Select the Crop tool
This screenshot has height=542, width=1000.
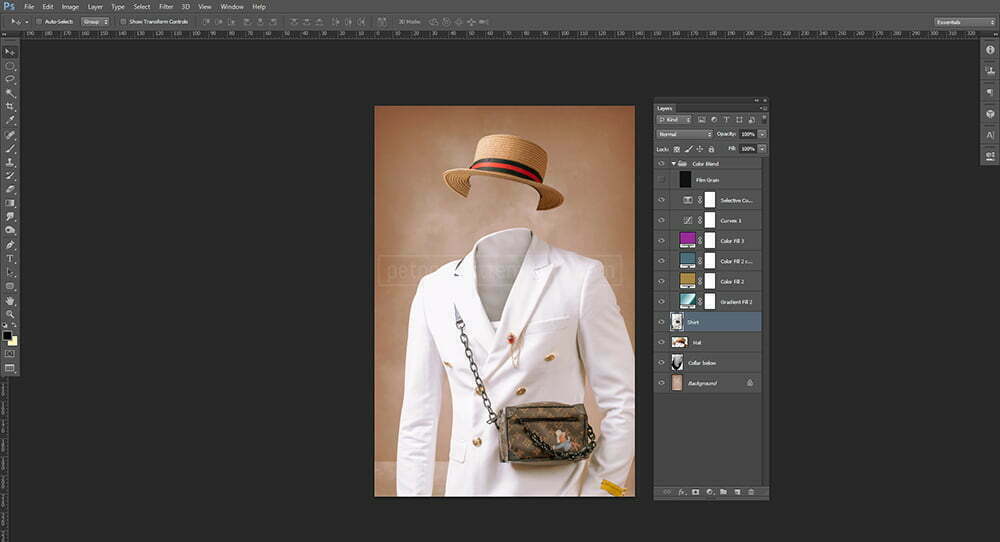11,106
